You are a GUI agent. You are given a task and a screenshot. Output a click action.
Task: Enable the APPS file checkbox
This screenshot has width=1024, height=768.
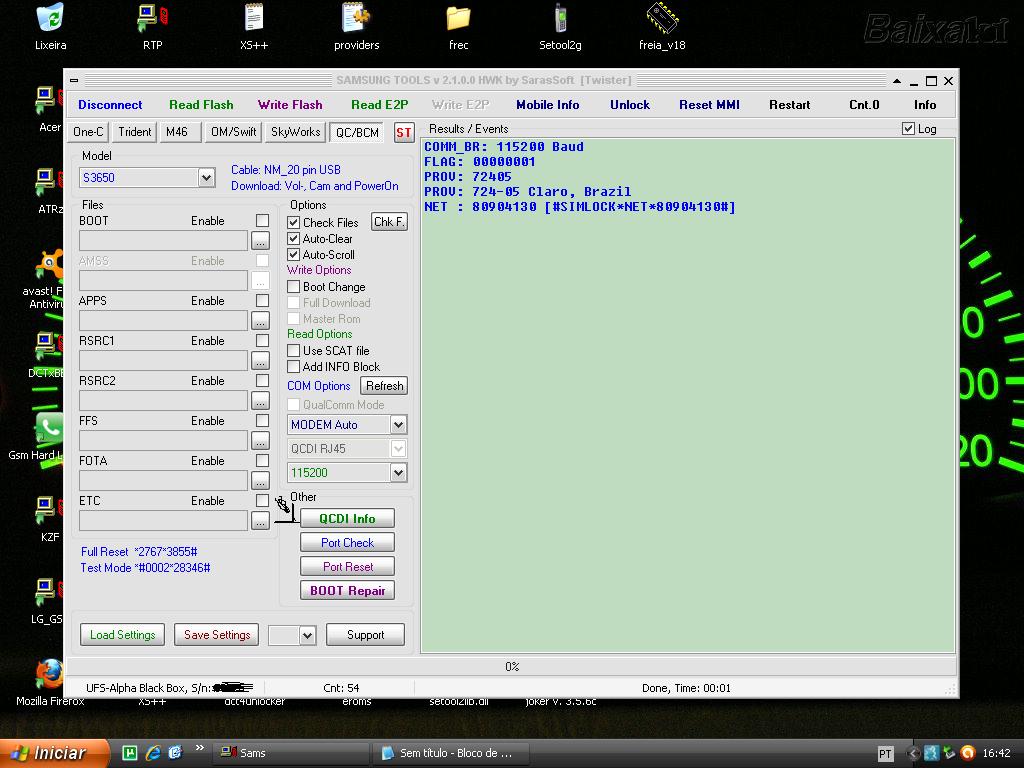point(263,300)
